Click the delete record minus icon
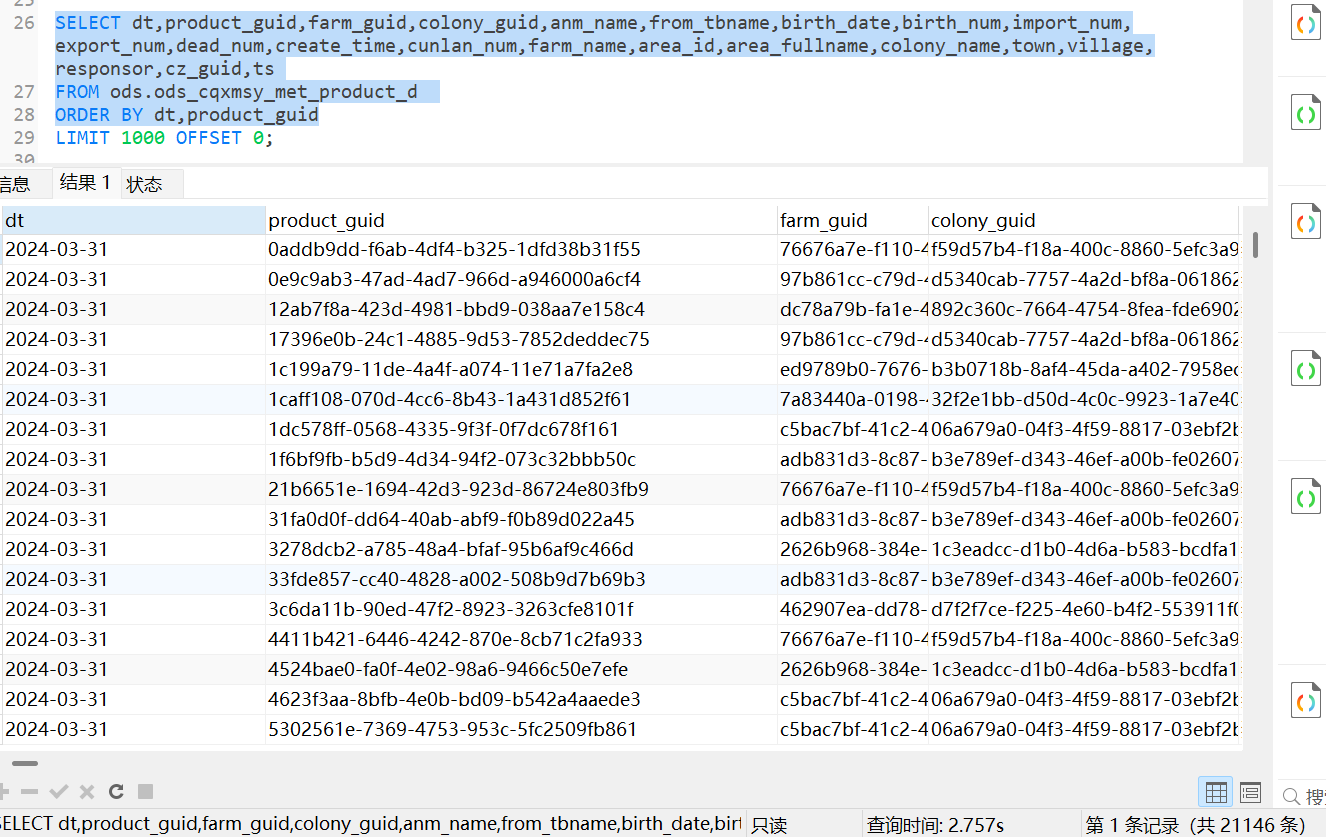Image resolution: width=1326 pixels, height=837 pixels. [30, 792]
